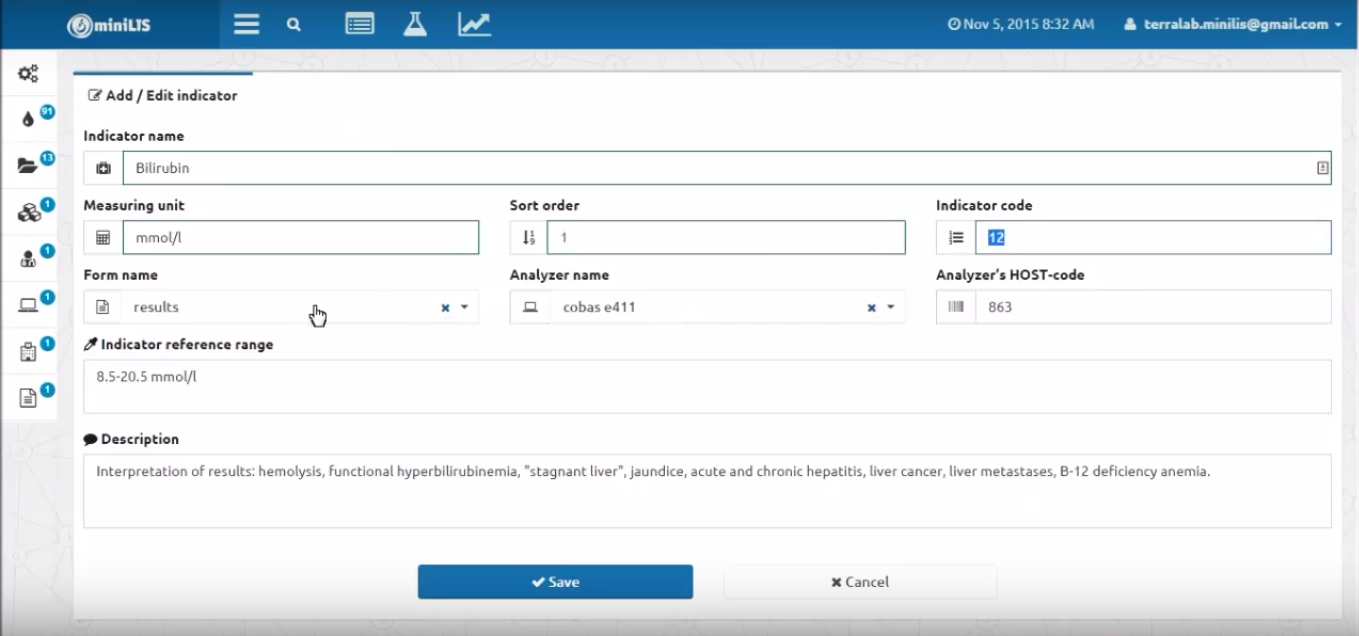This screenshot has height=636, width=1359.
Task: Open the statistics chart icon
Action: pyautogui.click(x=474, y=24)
